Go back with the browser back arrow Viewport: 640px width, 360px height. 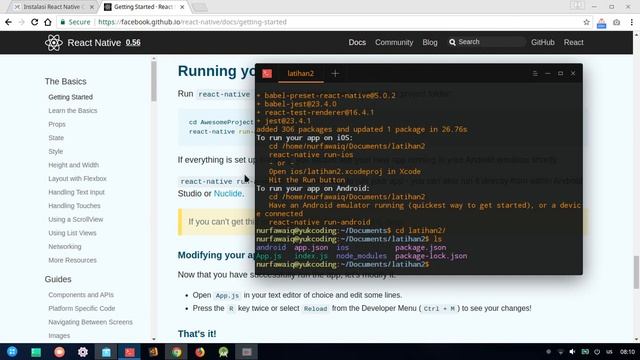[8, 22]
